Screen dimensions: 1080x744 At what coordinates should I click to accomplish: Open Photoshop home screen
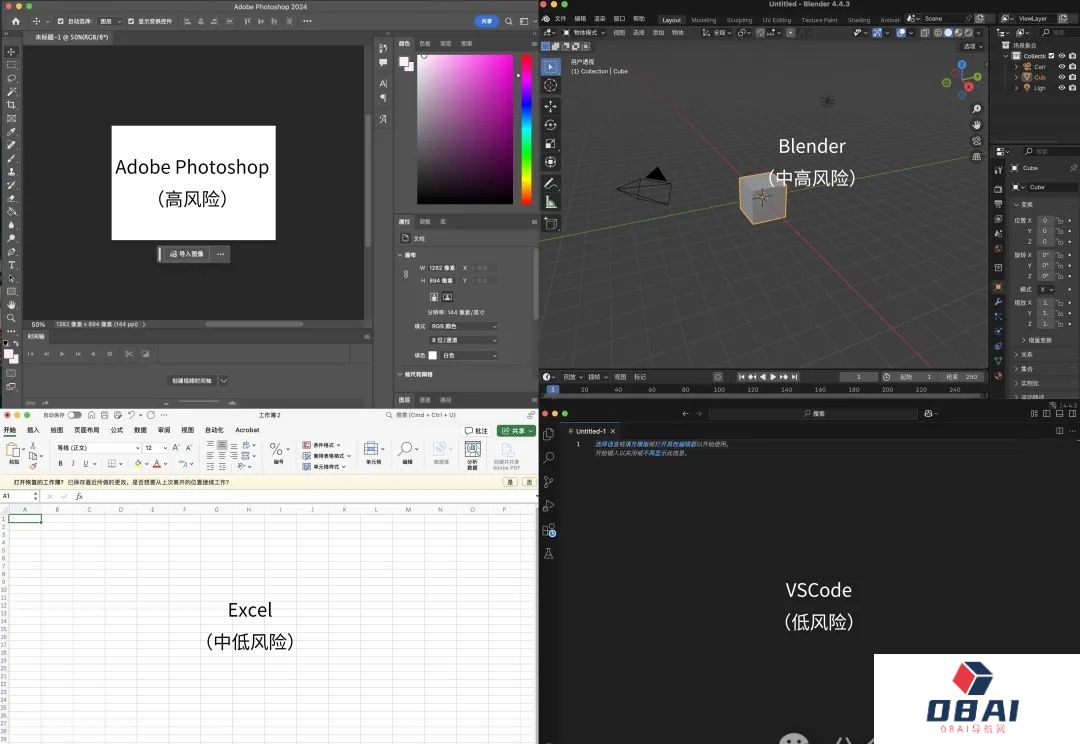16,21
